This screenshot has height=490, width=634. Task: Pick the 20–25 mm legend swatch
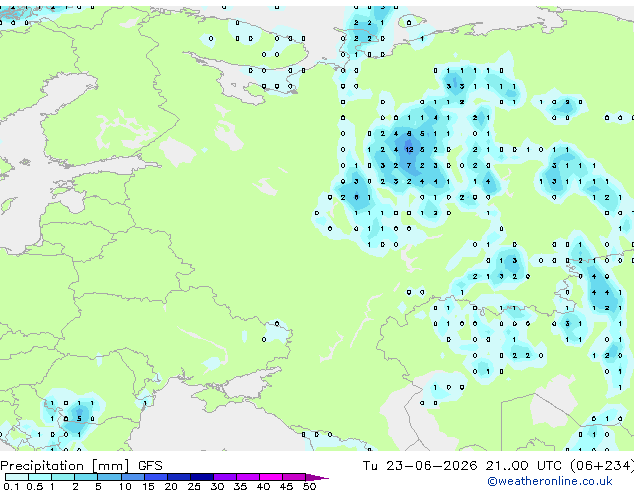179,477
